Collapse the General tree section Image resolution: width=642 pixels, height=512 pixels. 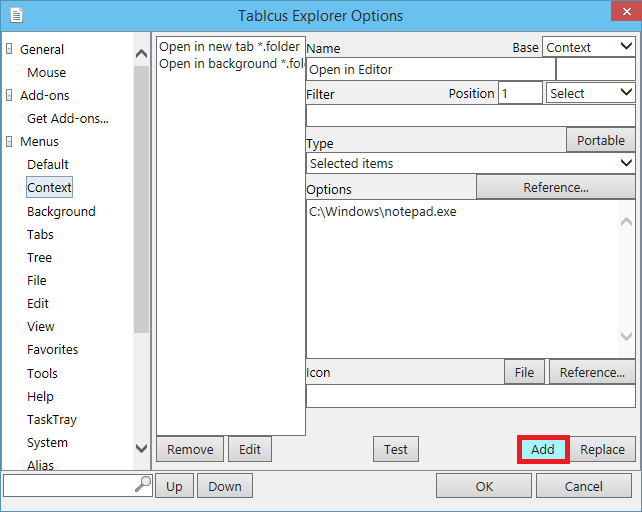point(9,49)
